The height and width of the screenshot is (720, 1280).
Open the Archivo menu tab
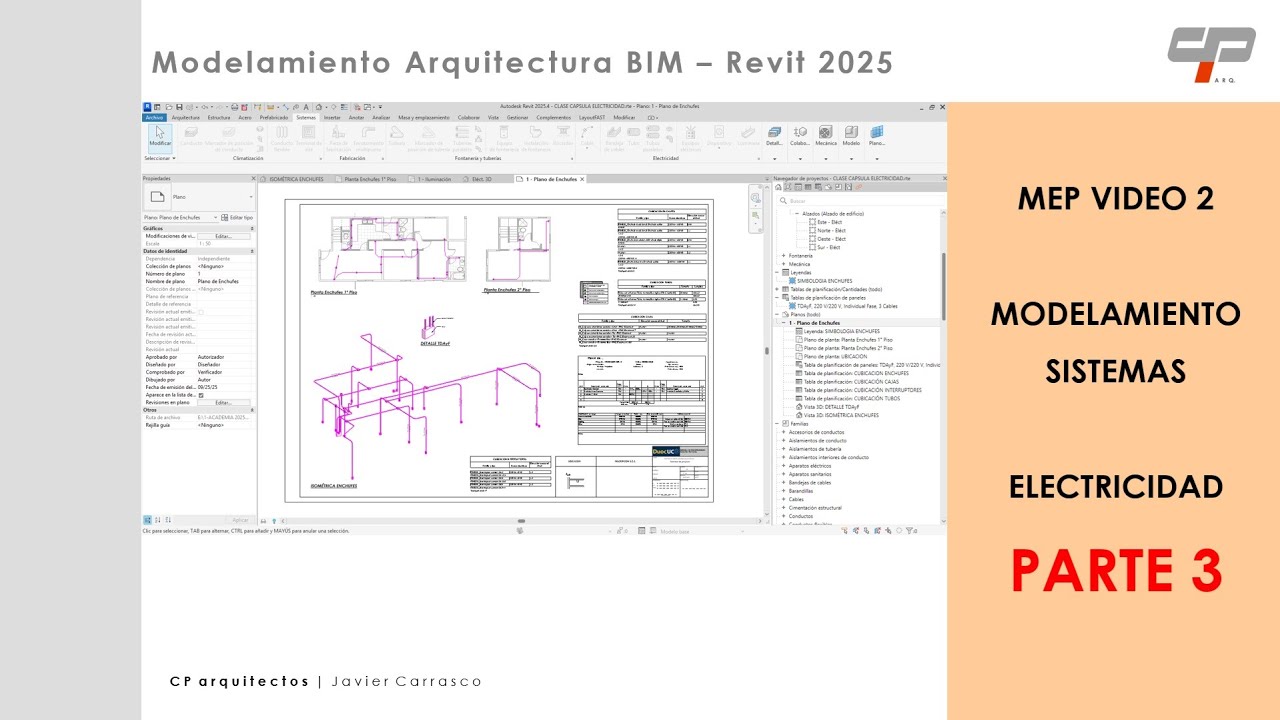click(x=154, y=118)
